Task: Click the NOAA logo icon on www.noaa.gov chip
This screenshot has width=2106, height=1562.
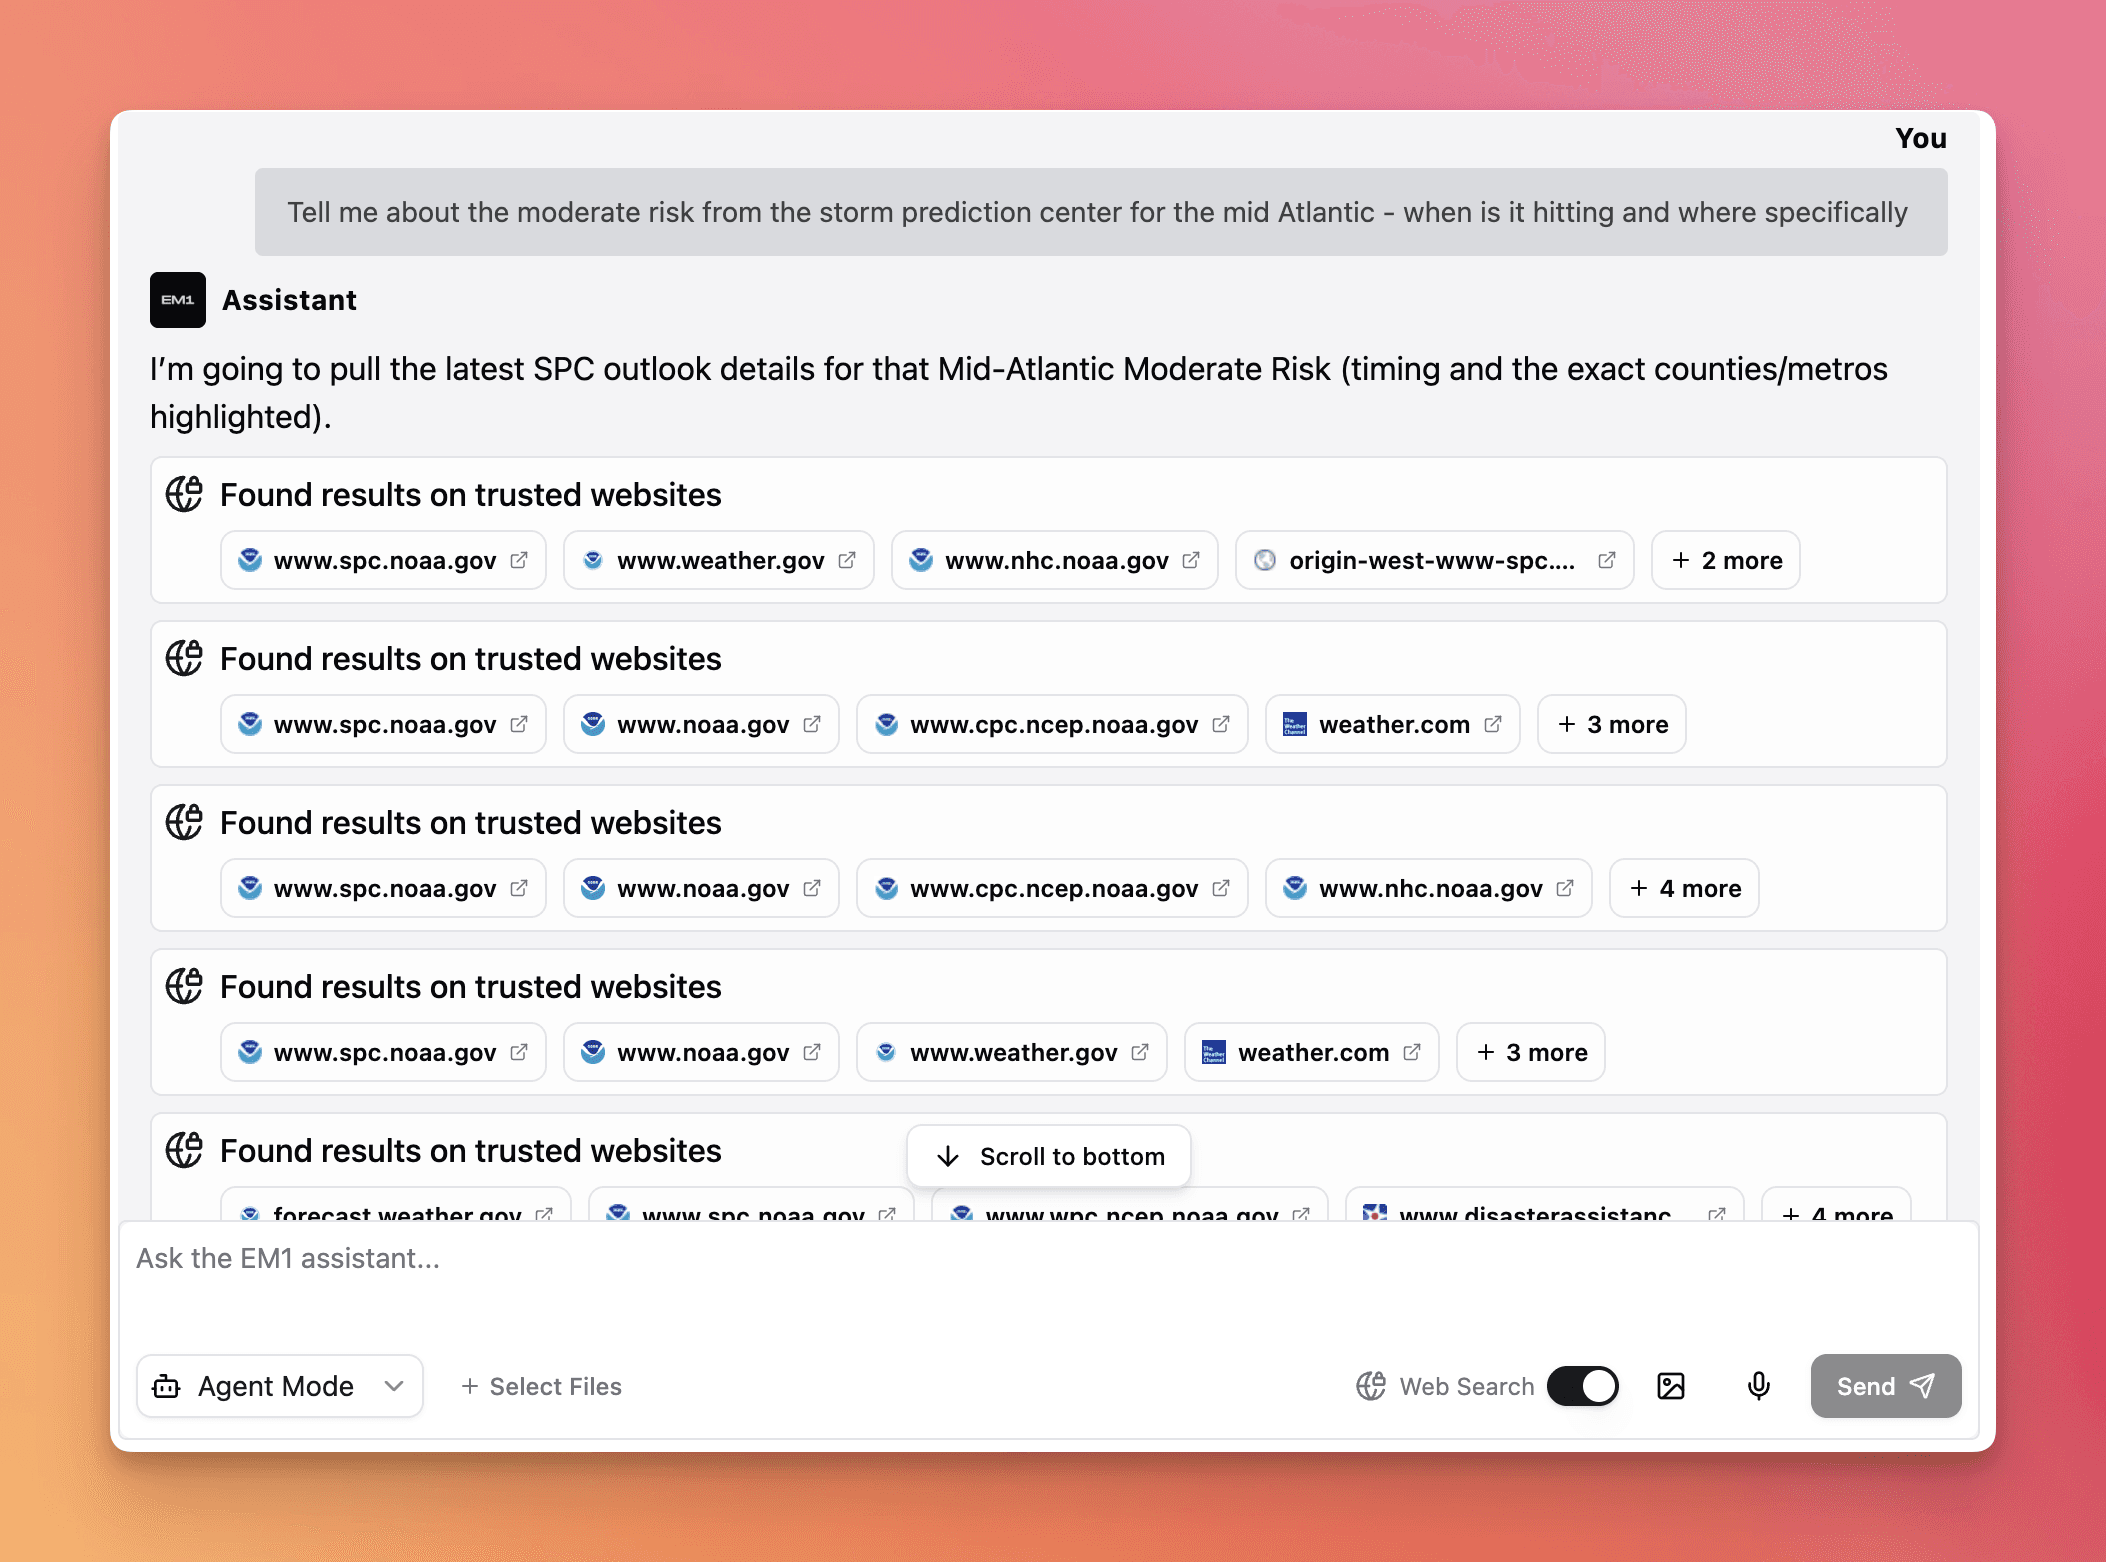Action: pyautogui.click(x=594, y=724)
